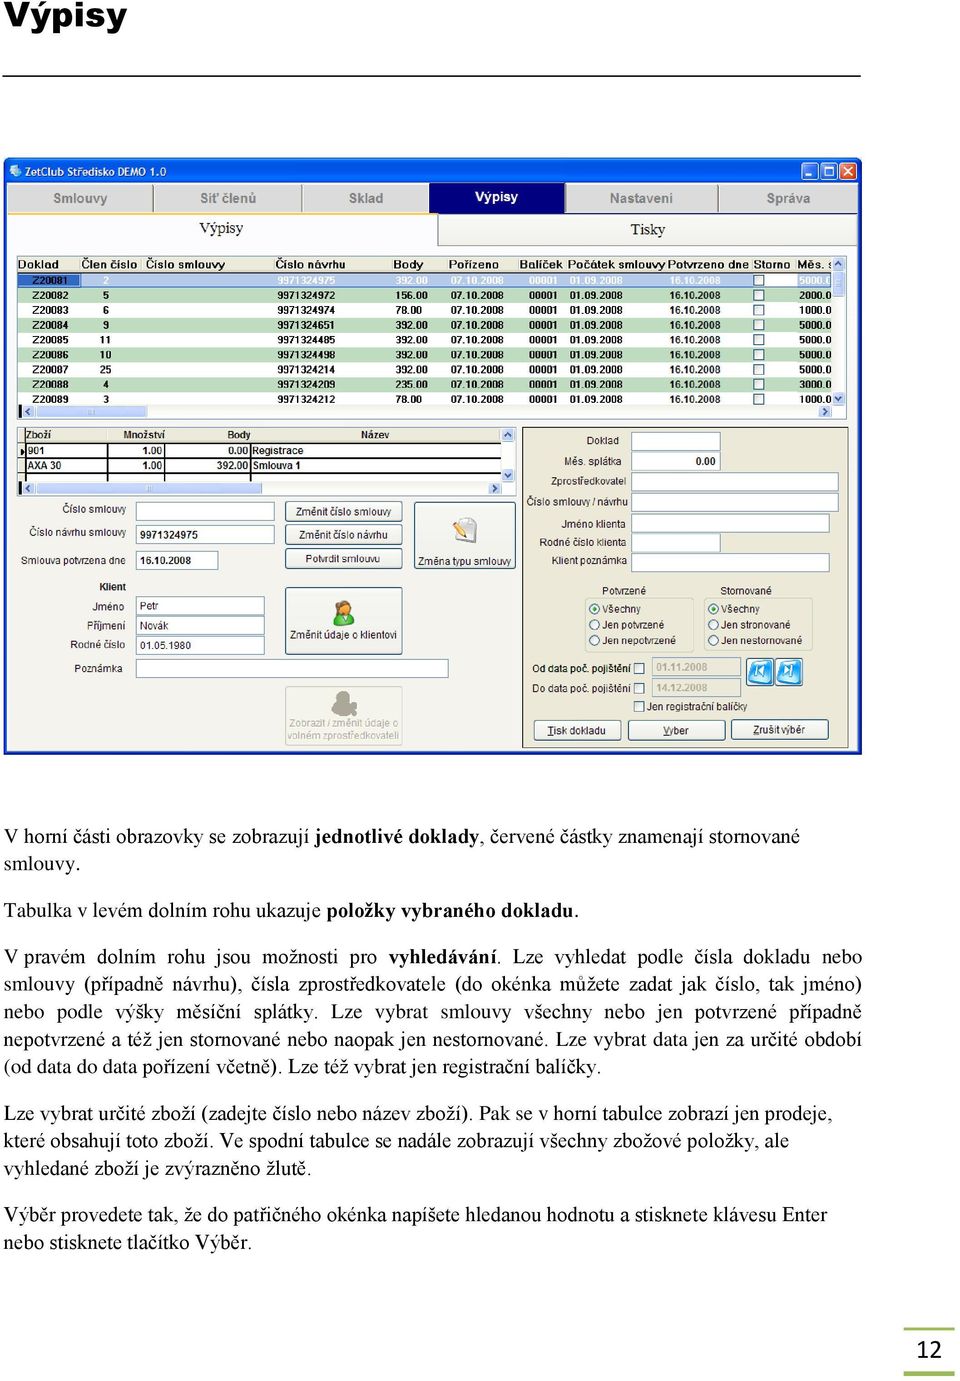Select Jen stronované radio button
Image resolution: width=960 pixels, height=1381 pixels.
(713, 625)
